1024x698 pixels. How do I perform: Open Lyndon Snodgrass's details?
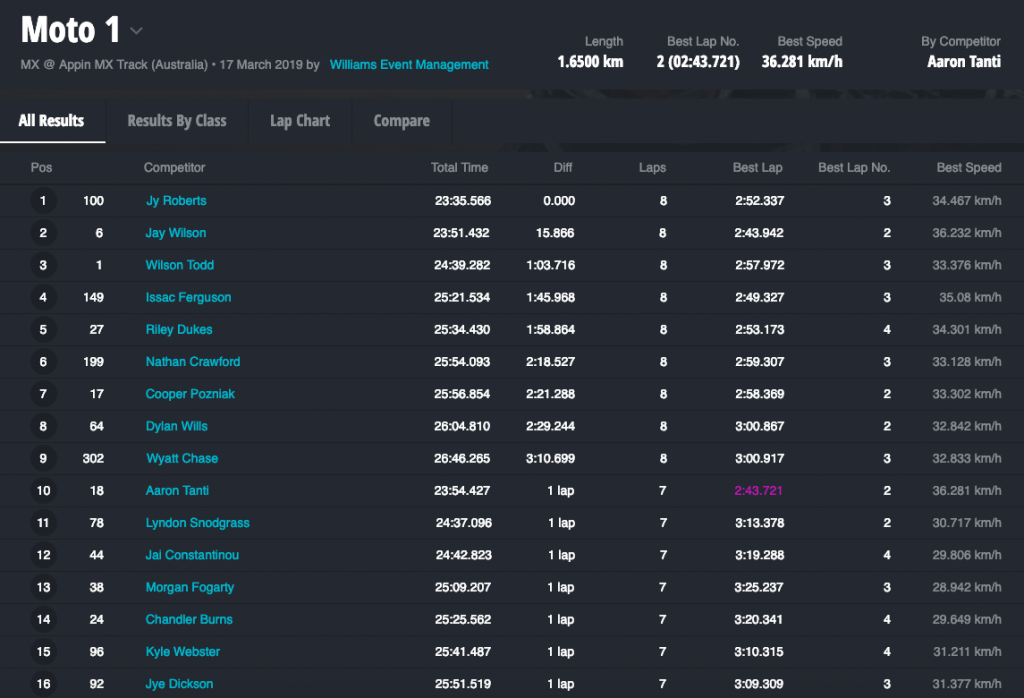coord(197,523)
